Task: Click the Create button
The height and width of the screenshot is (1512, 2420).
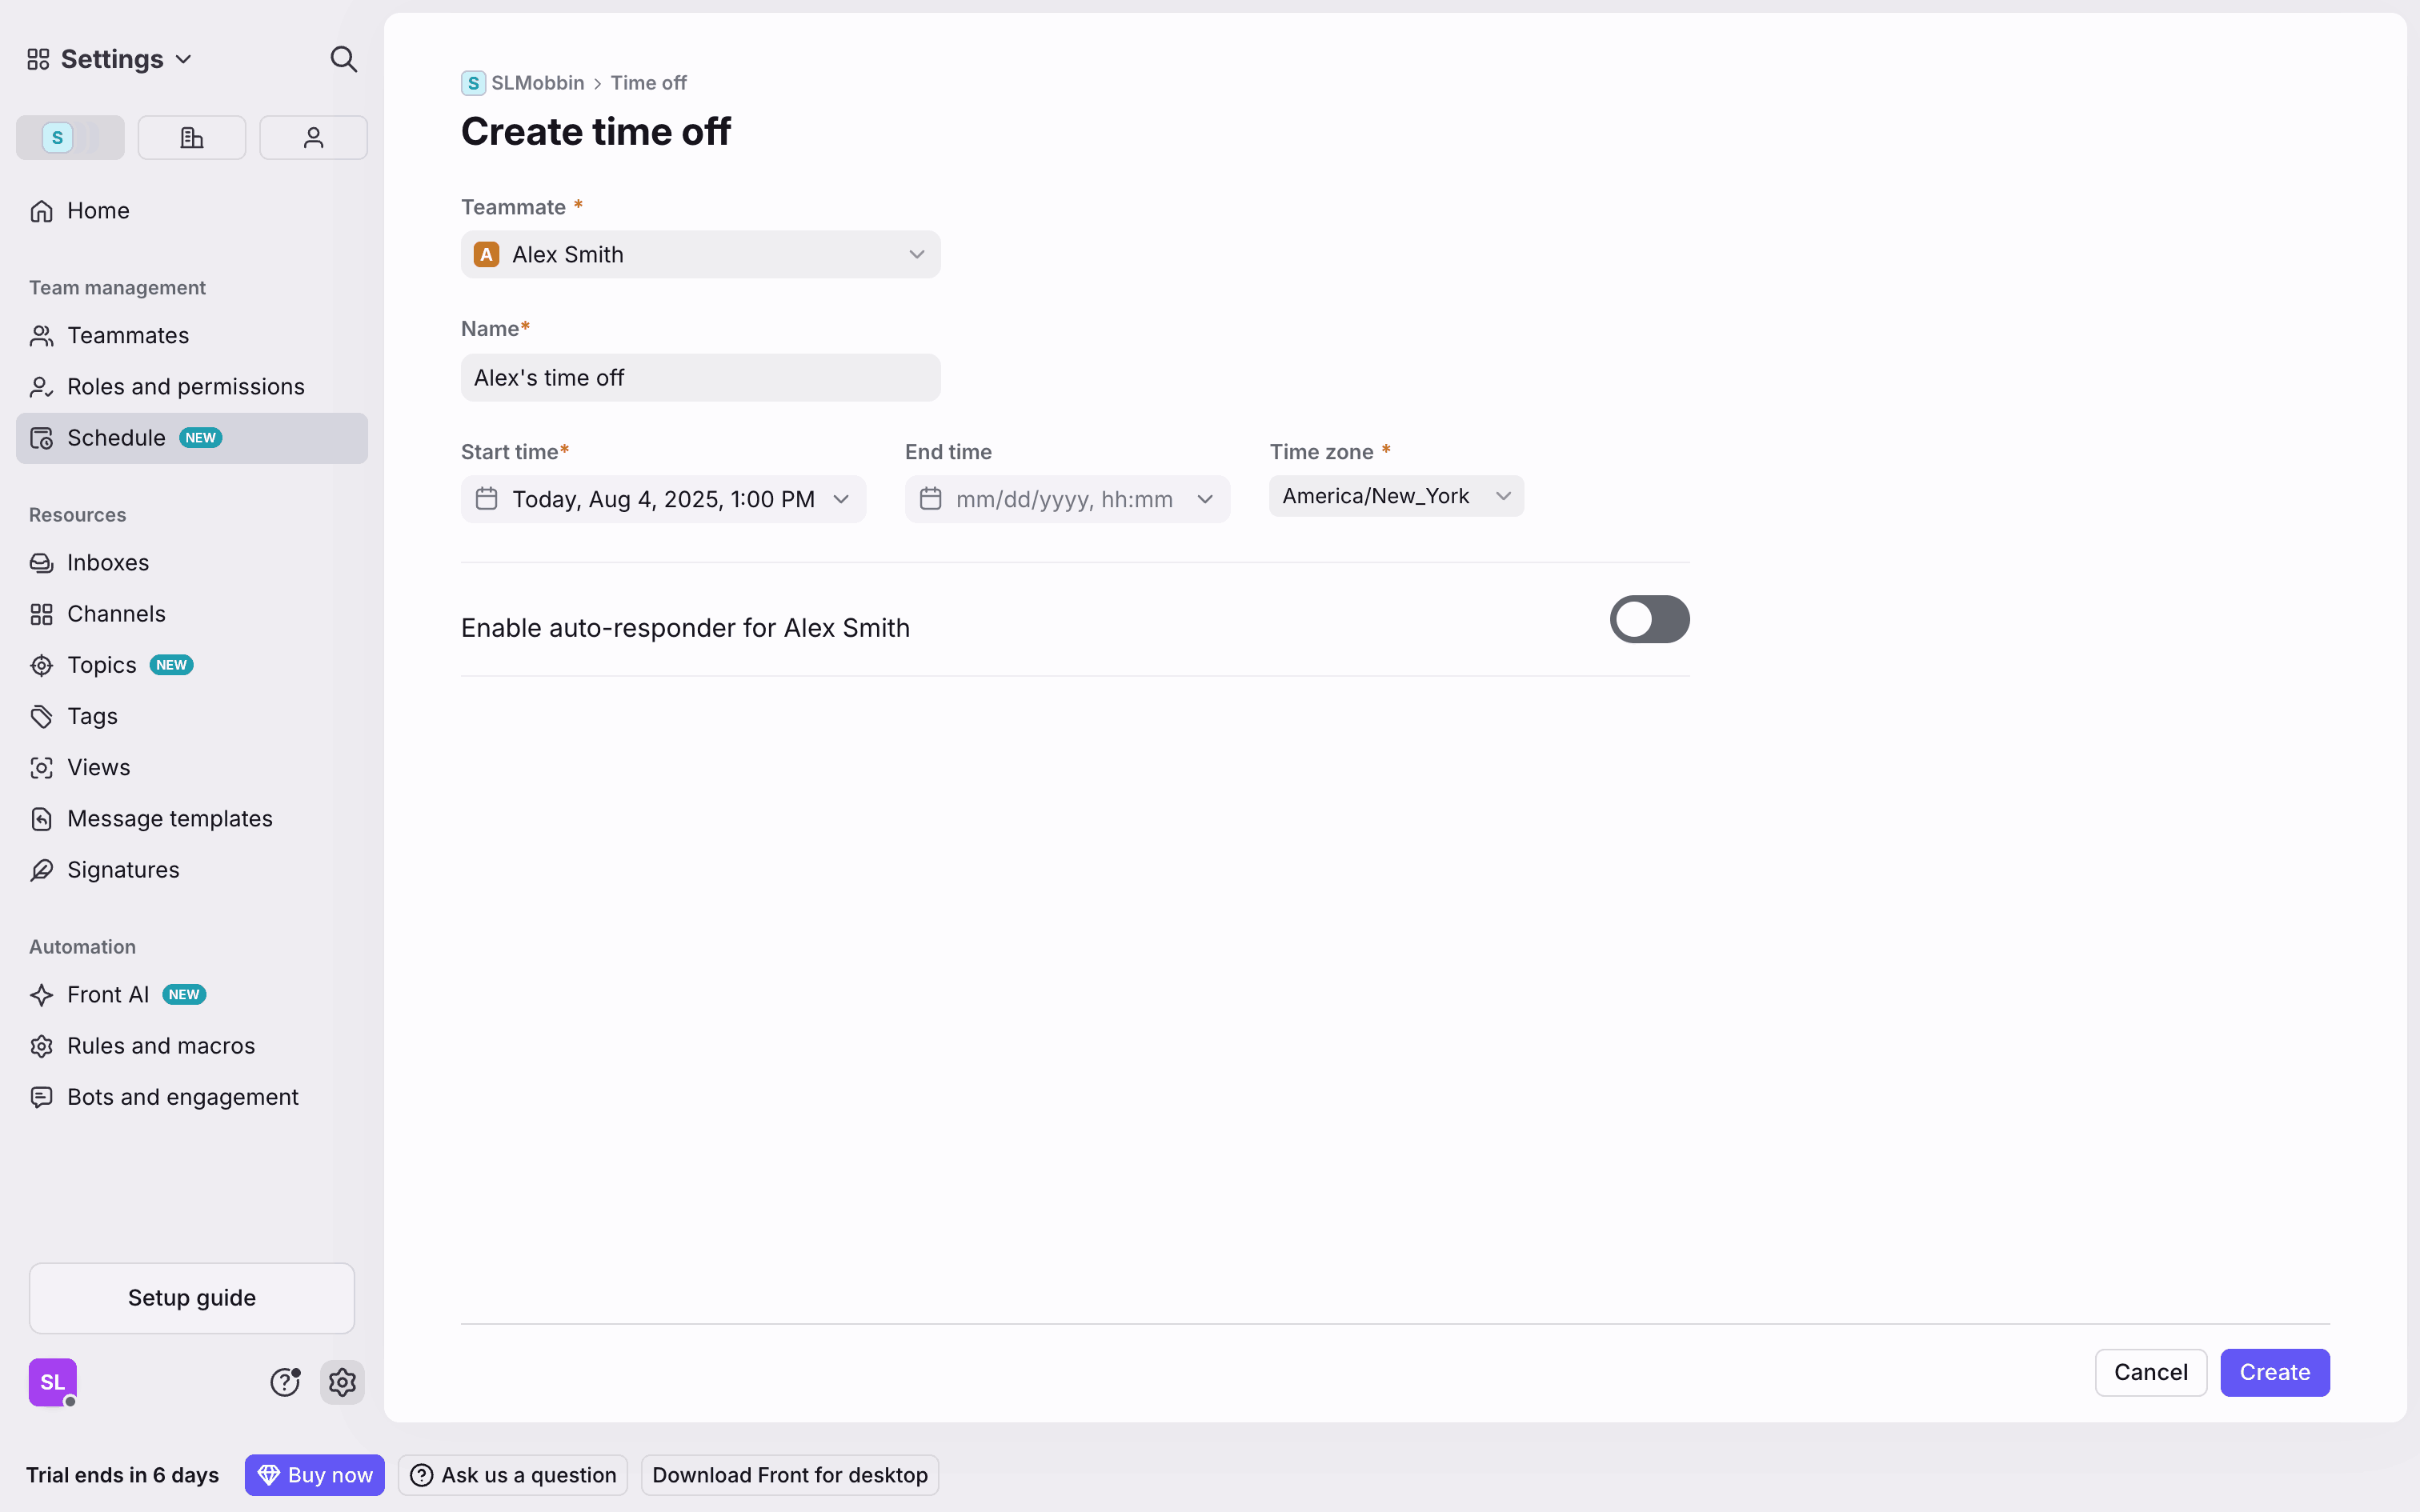Action: tap(2274, 1372)
